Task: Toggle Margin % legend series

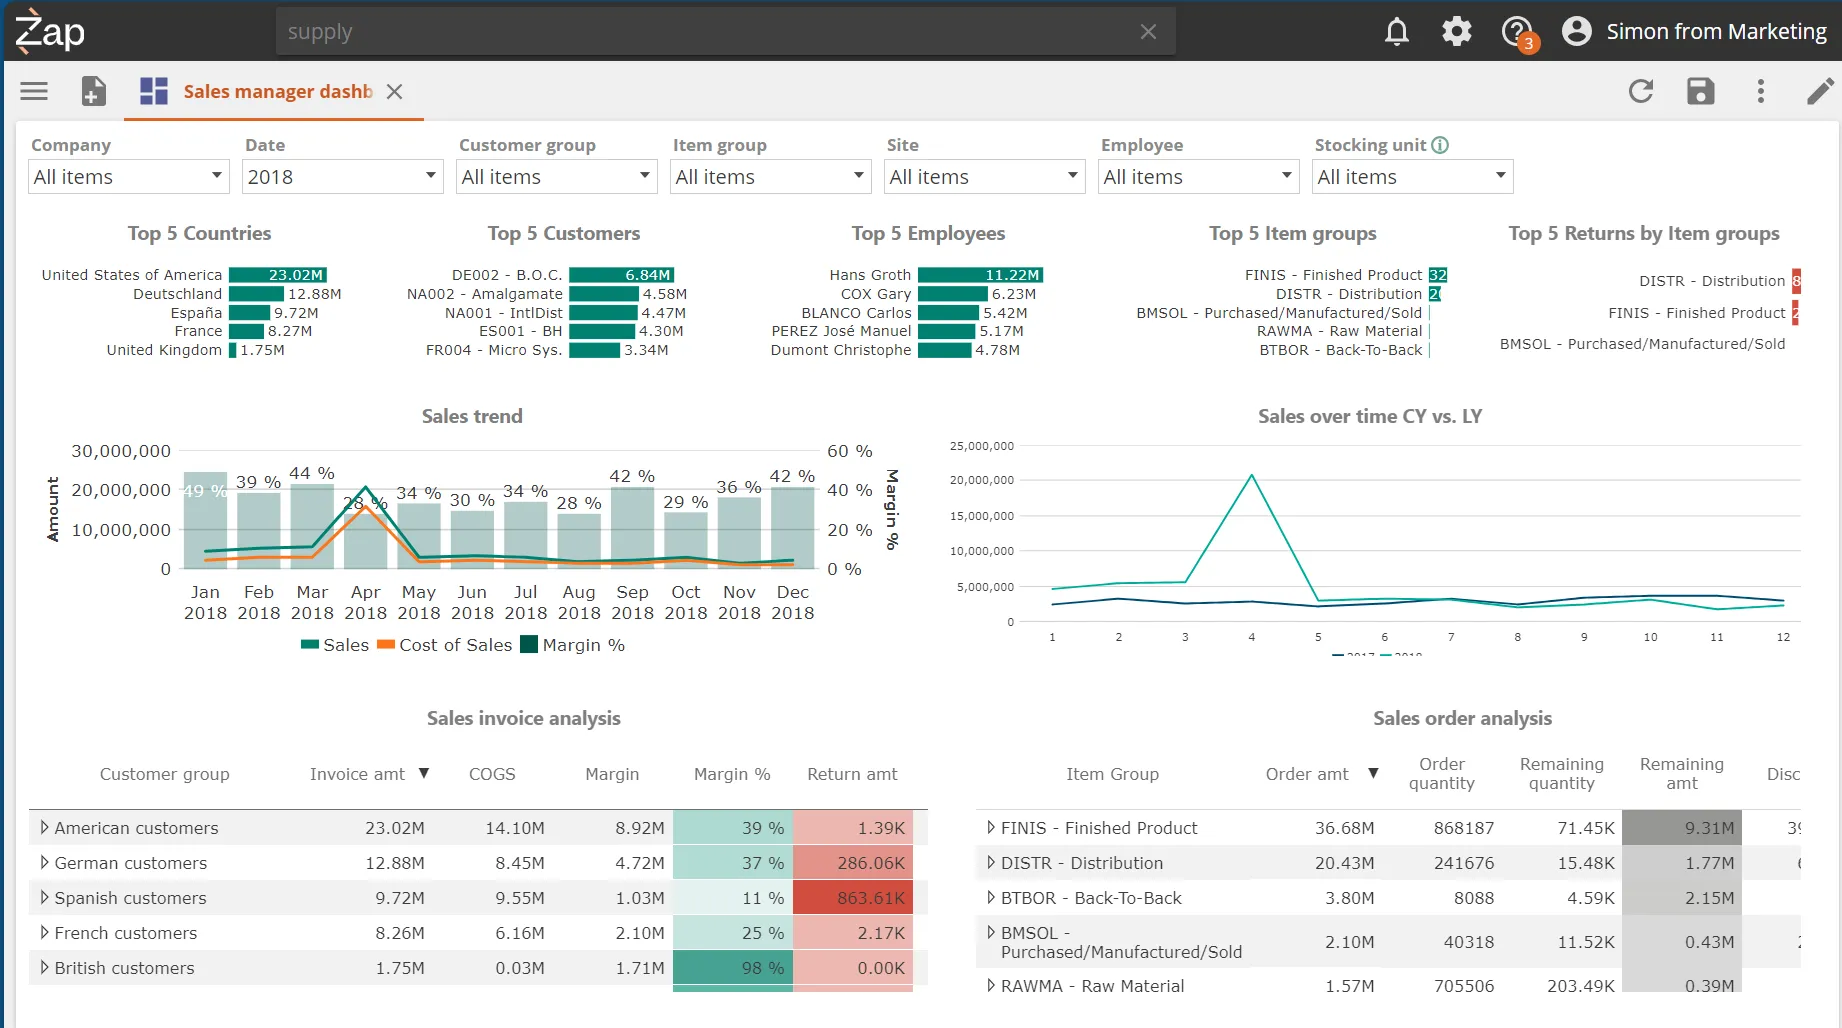Action: click(573, 645)
